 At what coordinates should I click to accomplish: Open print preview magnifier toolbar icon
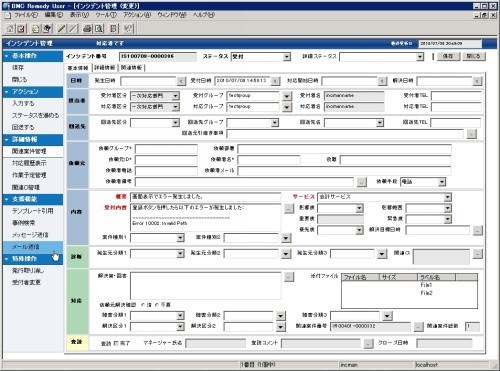pos(99,29)
